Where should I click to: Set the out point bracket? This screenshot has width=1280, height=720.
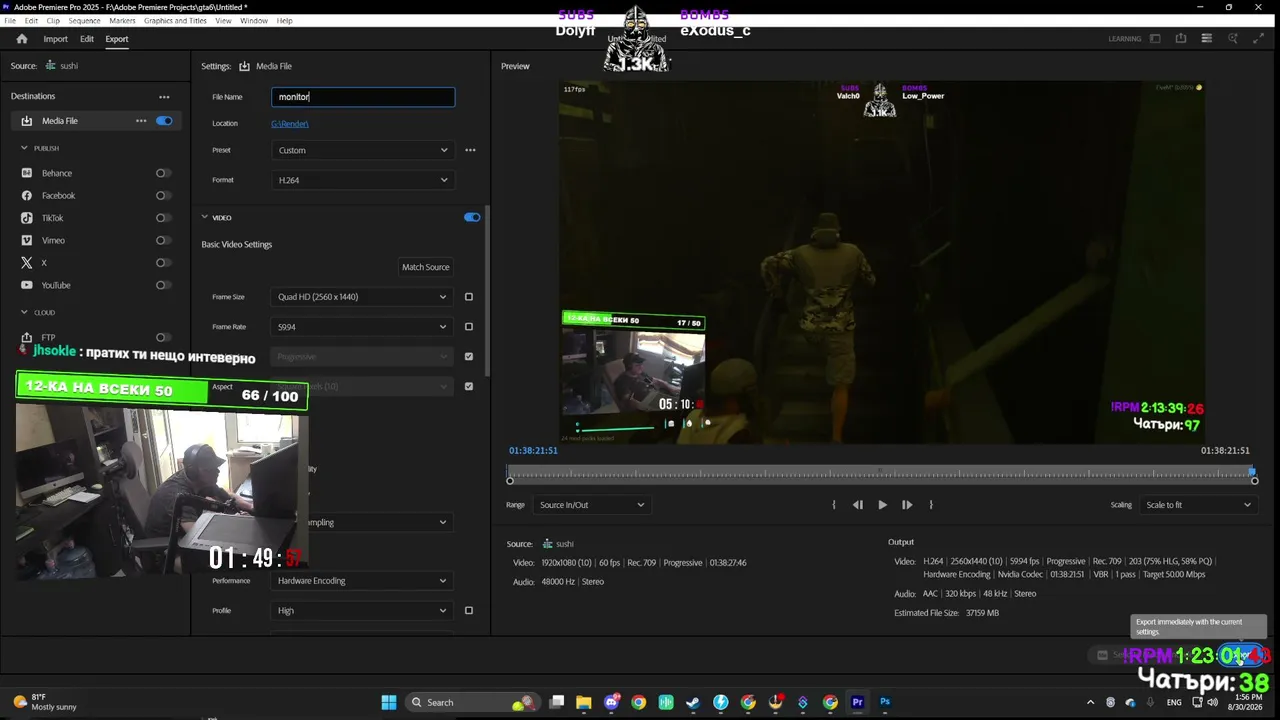coord(931,505)
